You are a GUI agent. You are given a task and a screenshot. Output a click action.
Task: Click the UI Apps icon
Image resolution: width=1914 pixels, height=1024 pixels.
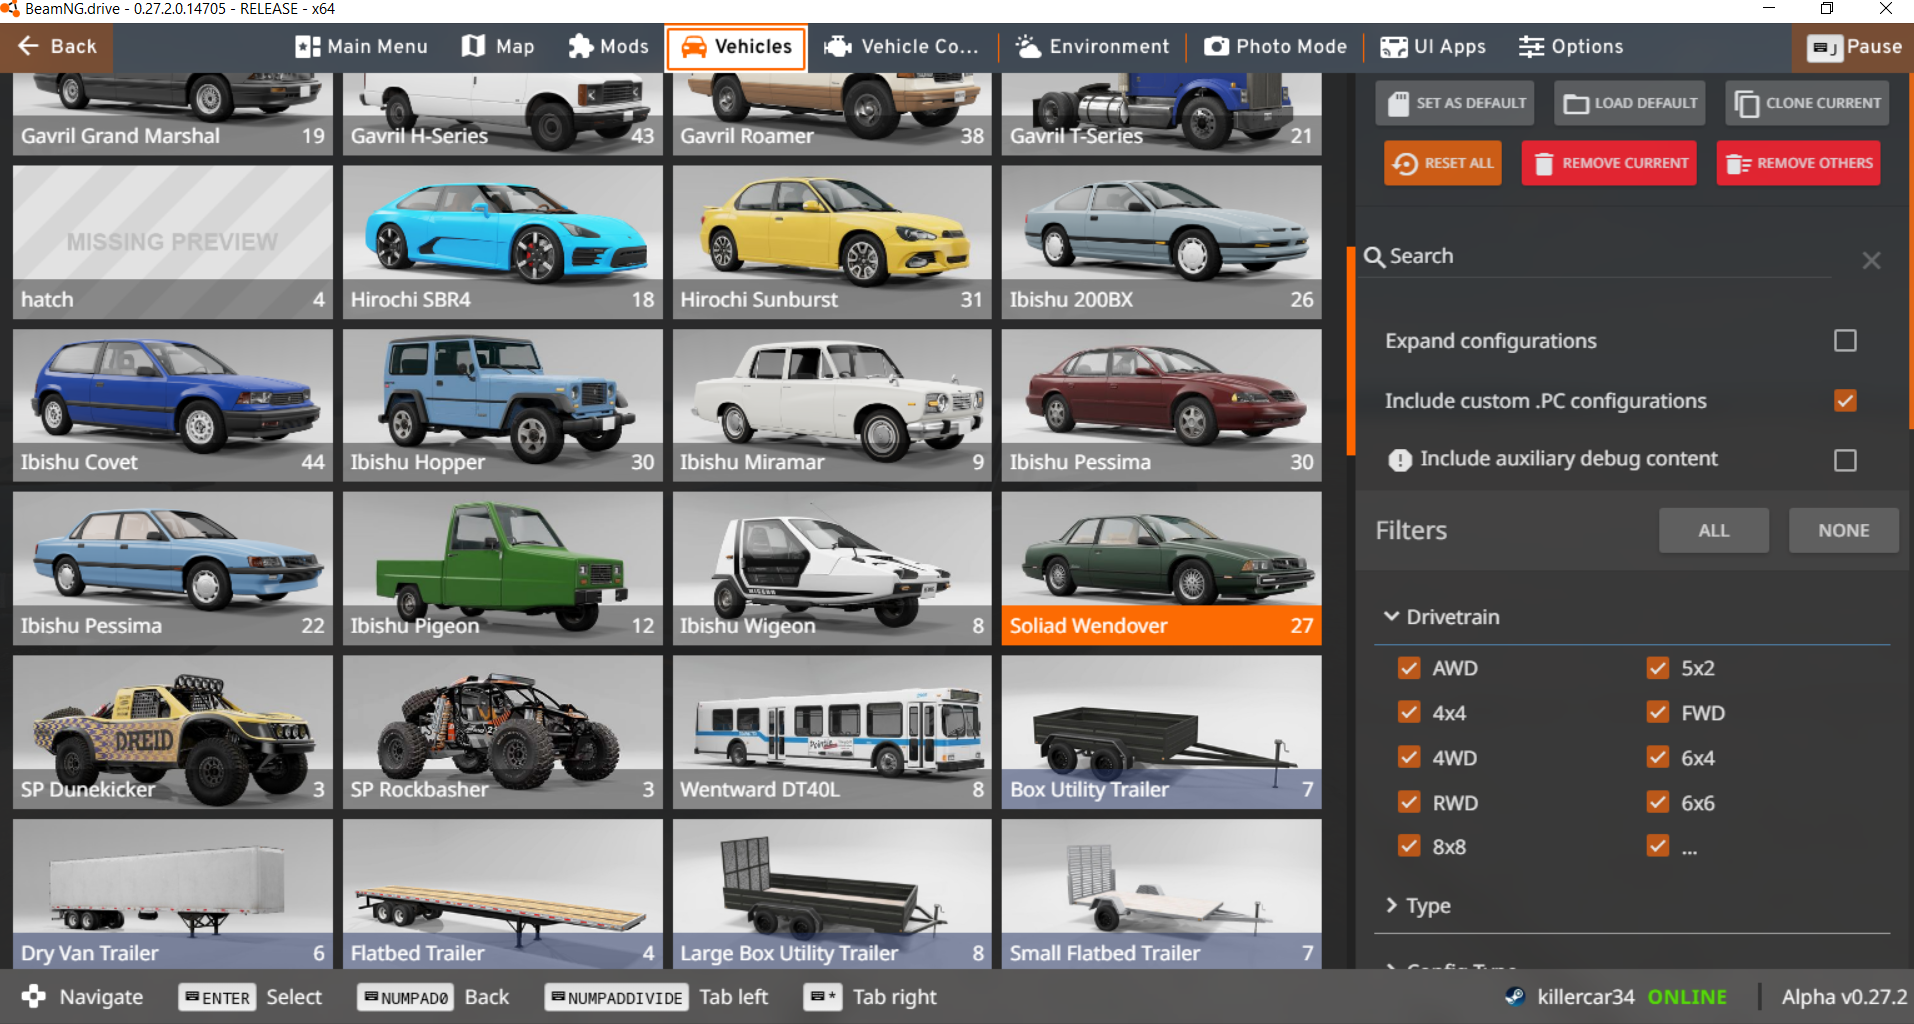click(1393, 47)
